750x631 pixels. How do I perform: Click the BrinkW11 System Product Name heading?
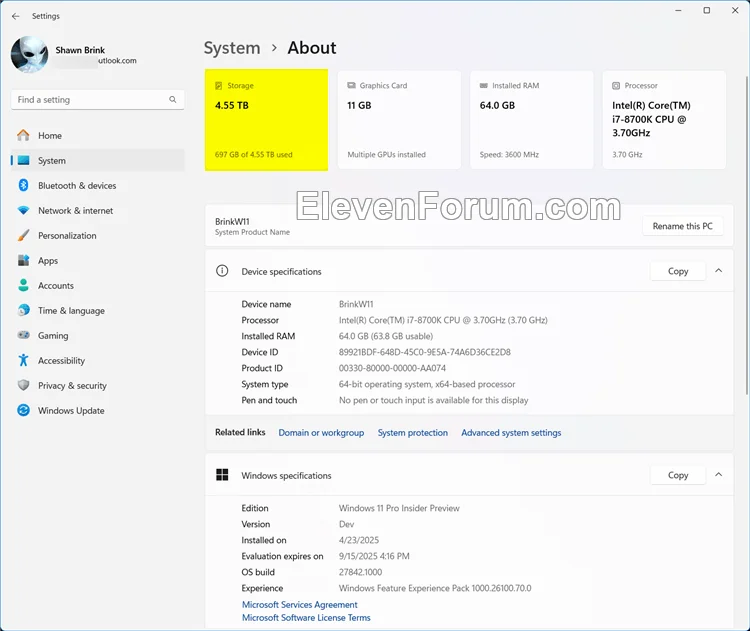253,226
